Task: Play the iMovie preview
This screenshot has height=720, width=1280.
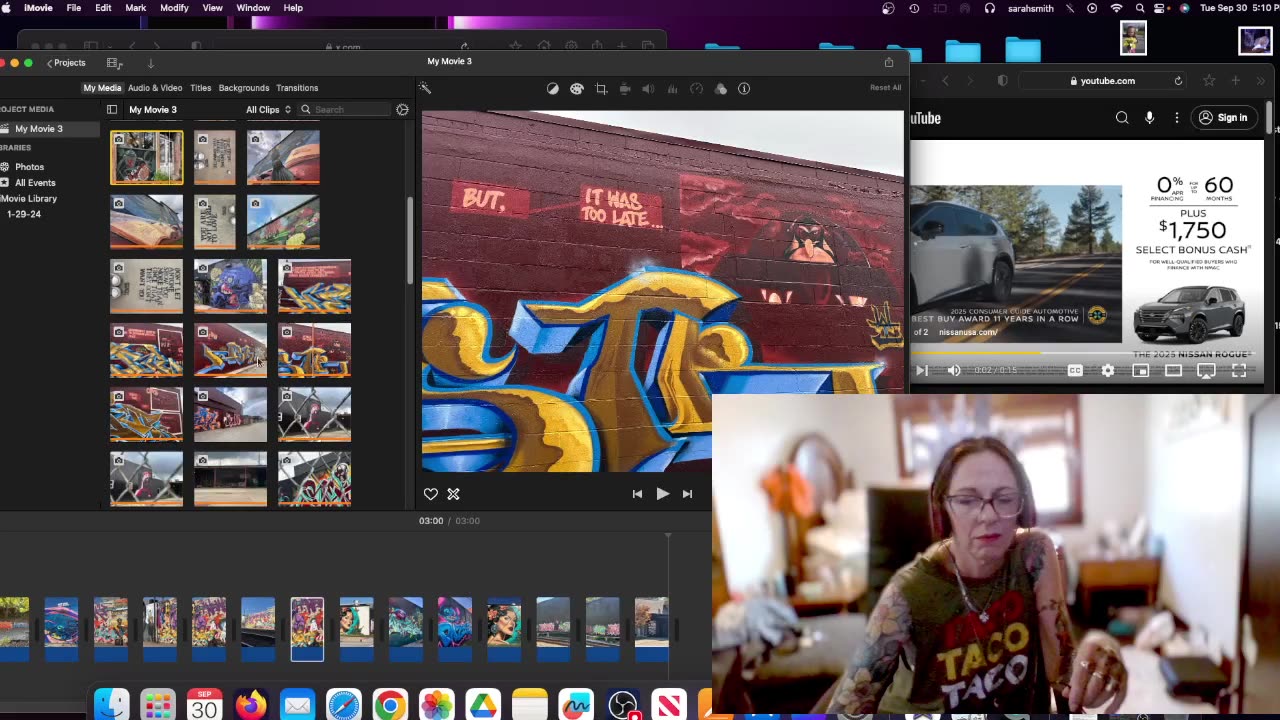Action: (662, 494)
